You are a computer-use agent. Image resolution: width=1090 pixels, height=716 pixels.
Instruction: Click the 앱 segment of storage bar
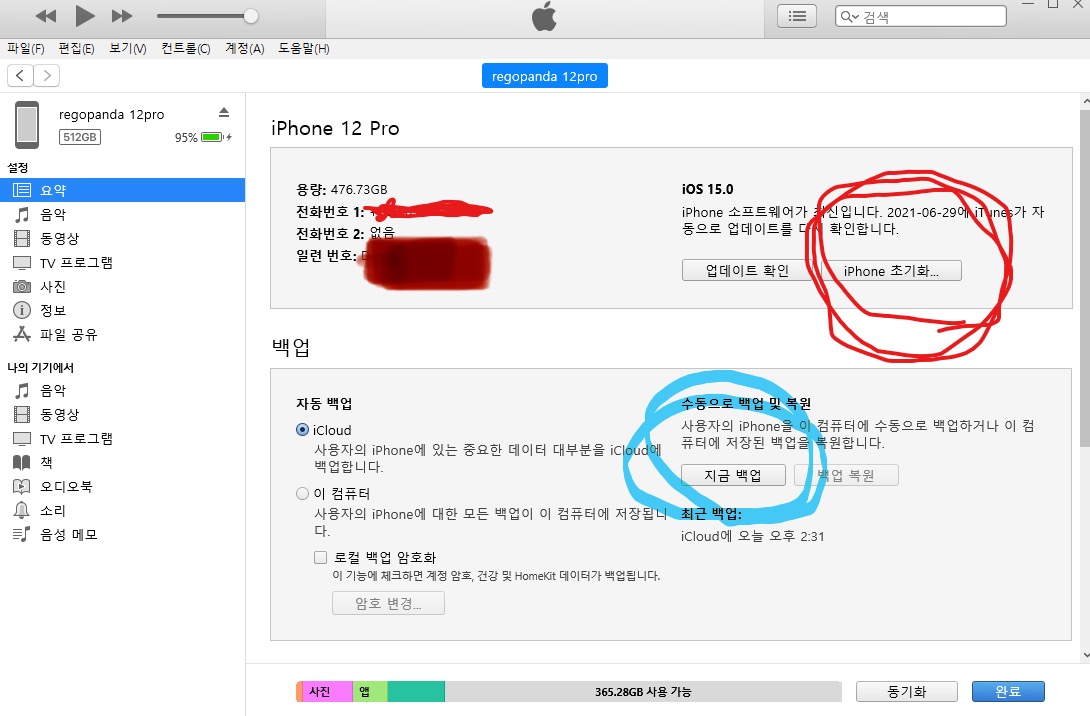(x=369, y=692)
